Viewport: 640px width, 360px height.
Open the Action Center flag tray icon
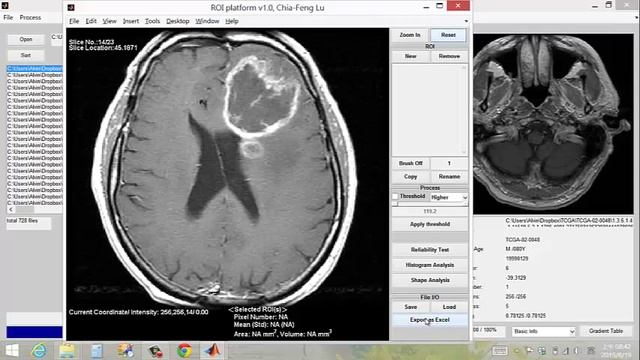tap(529, 351)
